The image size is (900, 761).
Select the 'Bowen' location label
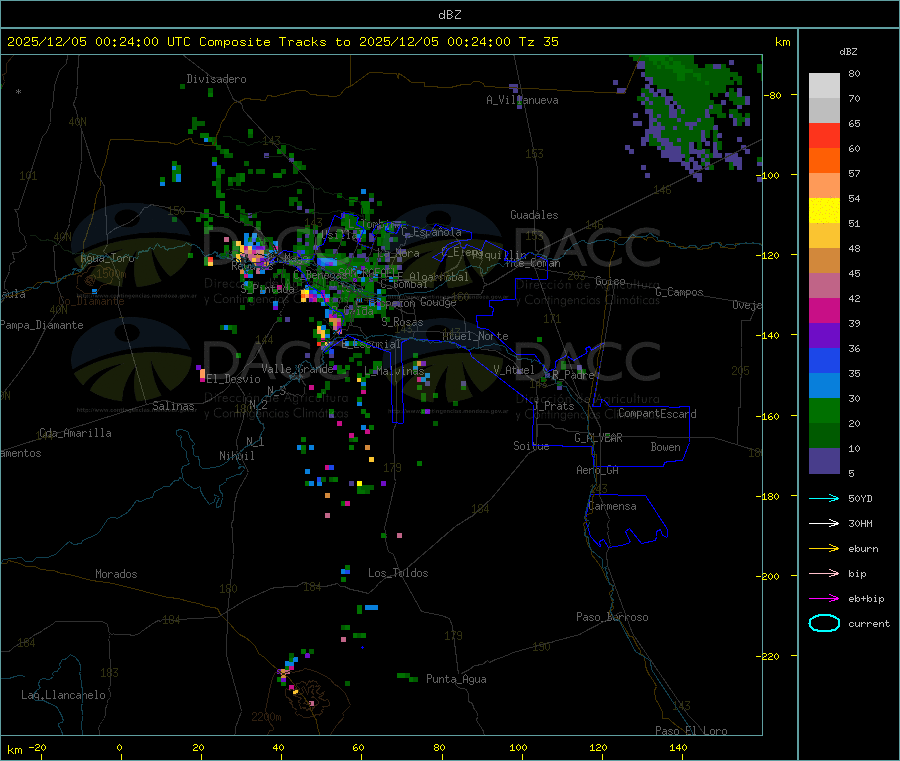(x=665, y=447)
